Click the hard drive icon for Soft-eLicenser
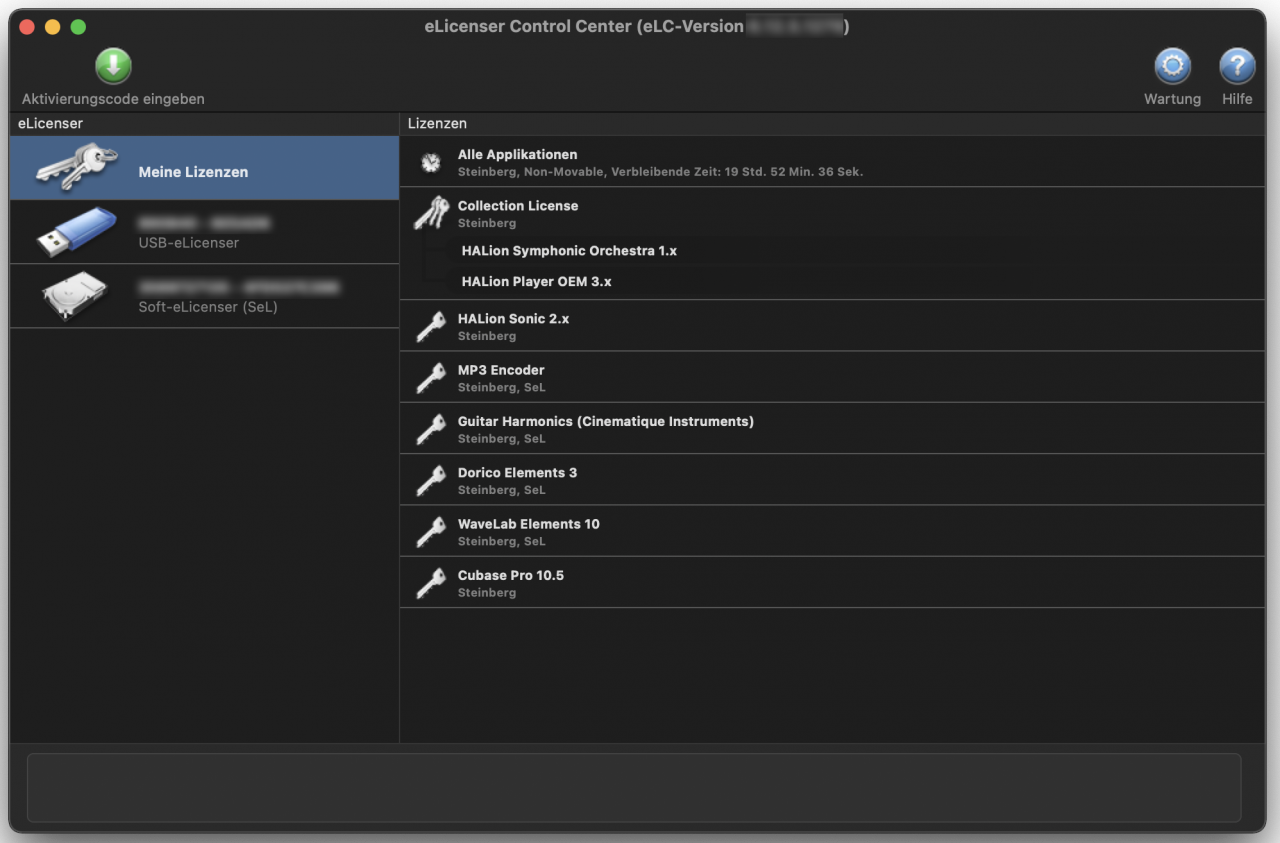Viewport: 1280px width, 843px height. [73, 297]
